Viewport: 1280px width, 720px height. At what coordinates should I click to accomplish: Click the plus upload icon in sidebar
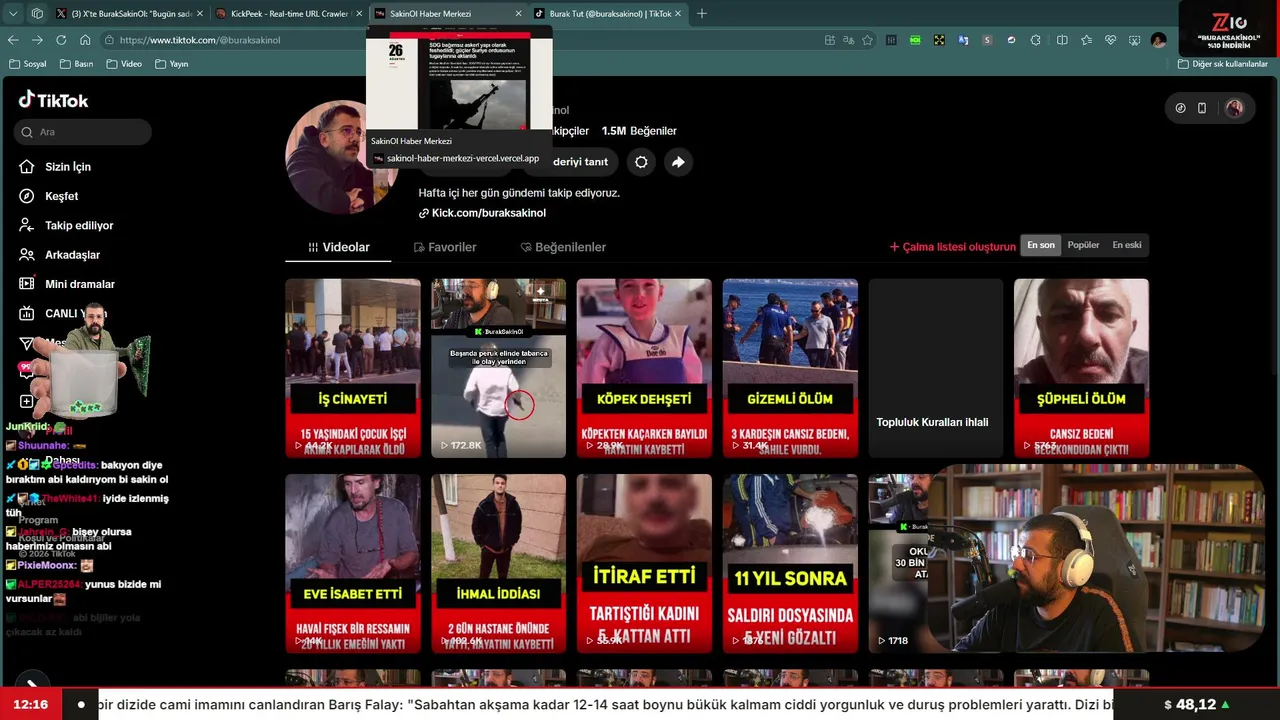click(x=27, y=401)
